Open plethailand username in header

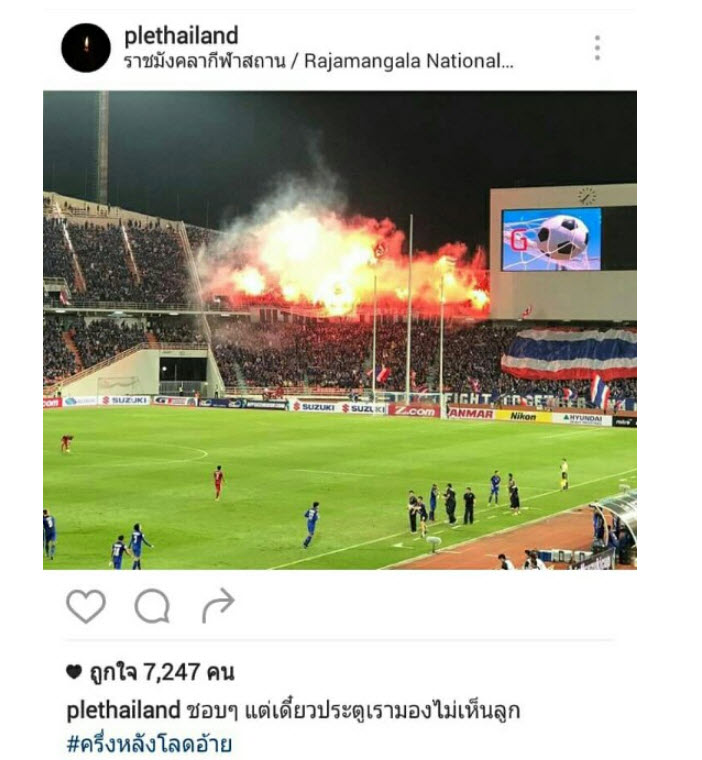[181, 36]
